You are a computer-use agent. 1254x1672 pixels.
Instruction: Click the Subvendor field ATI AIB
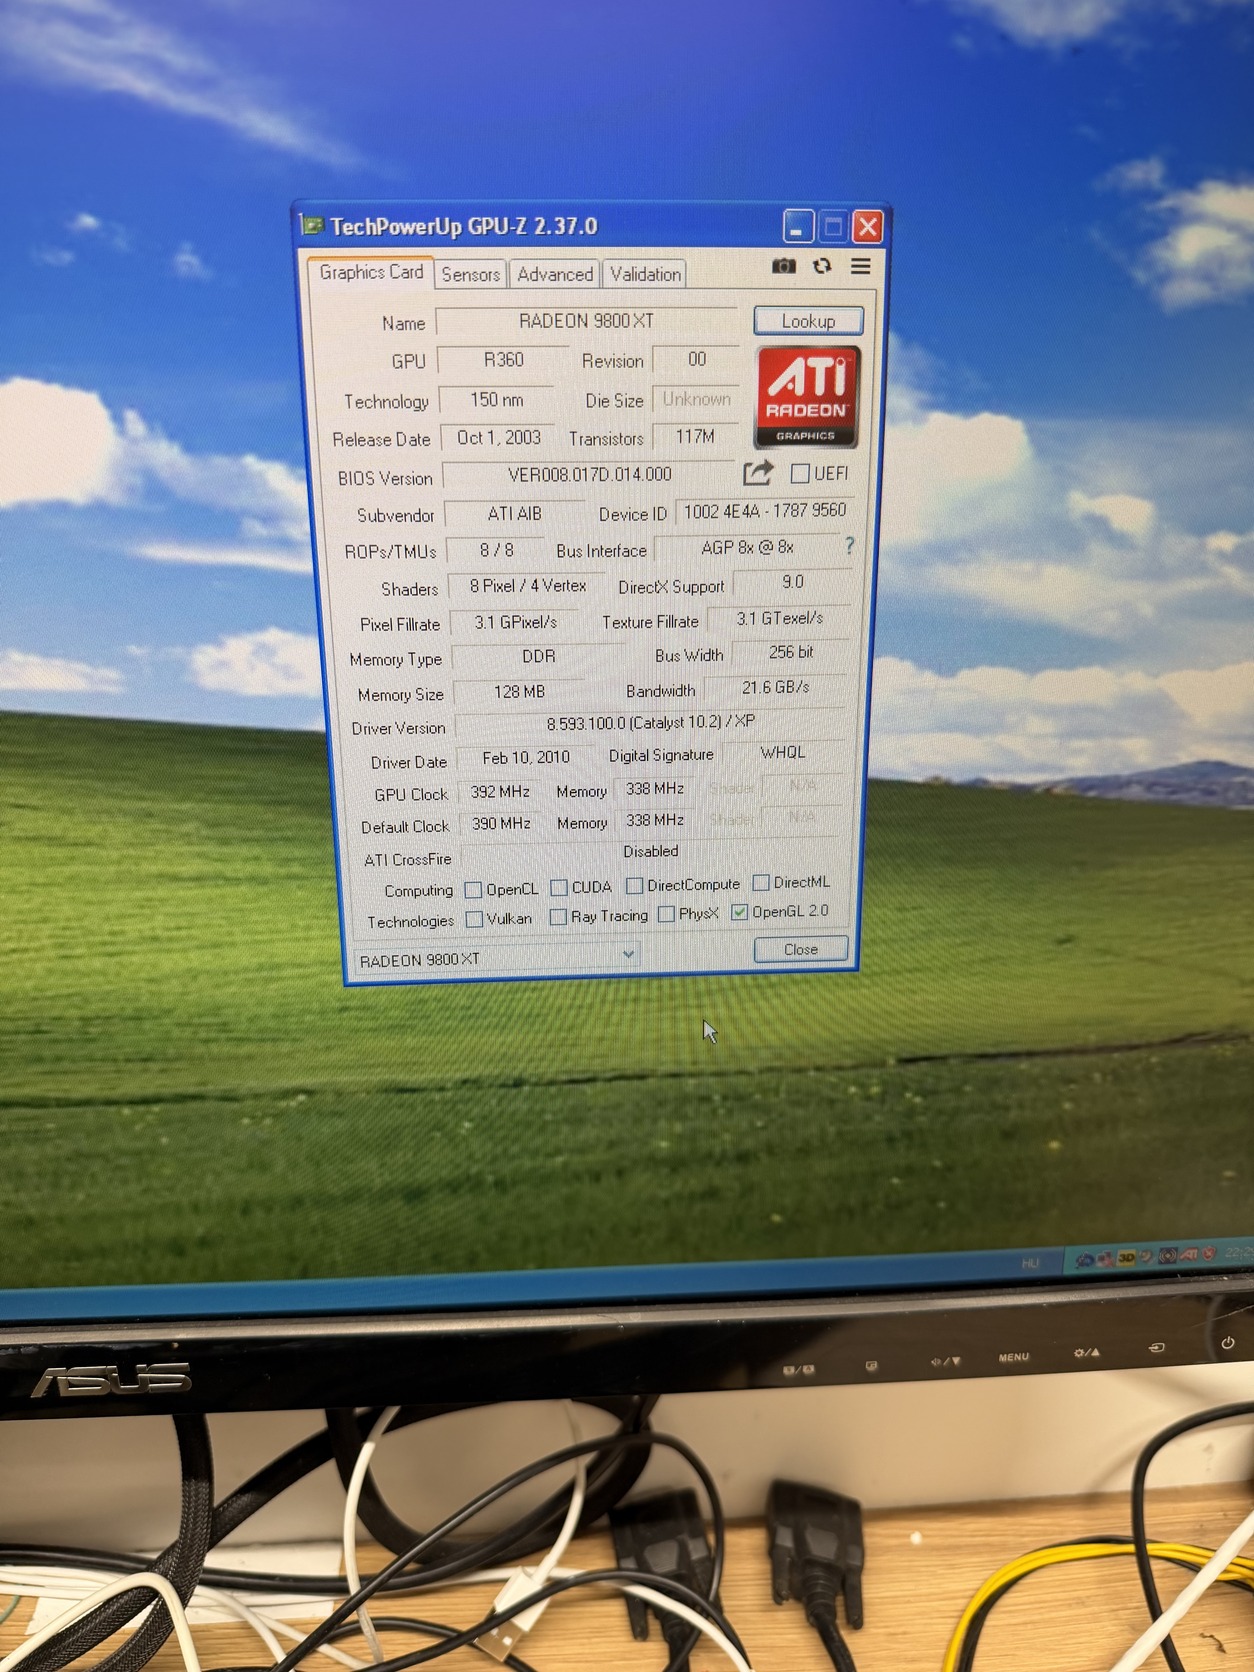tap(514, 514)
